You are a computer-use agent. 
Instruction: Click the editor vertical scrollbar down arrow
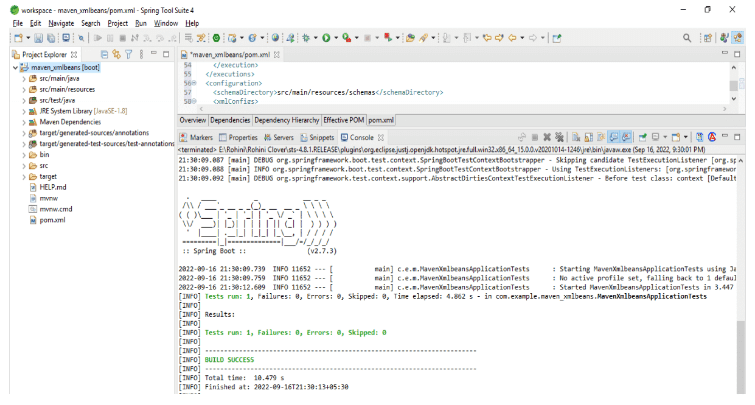click(734, 99)
